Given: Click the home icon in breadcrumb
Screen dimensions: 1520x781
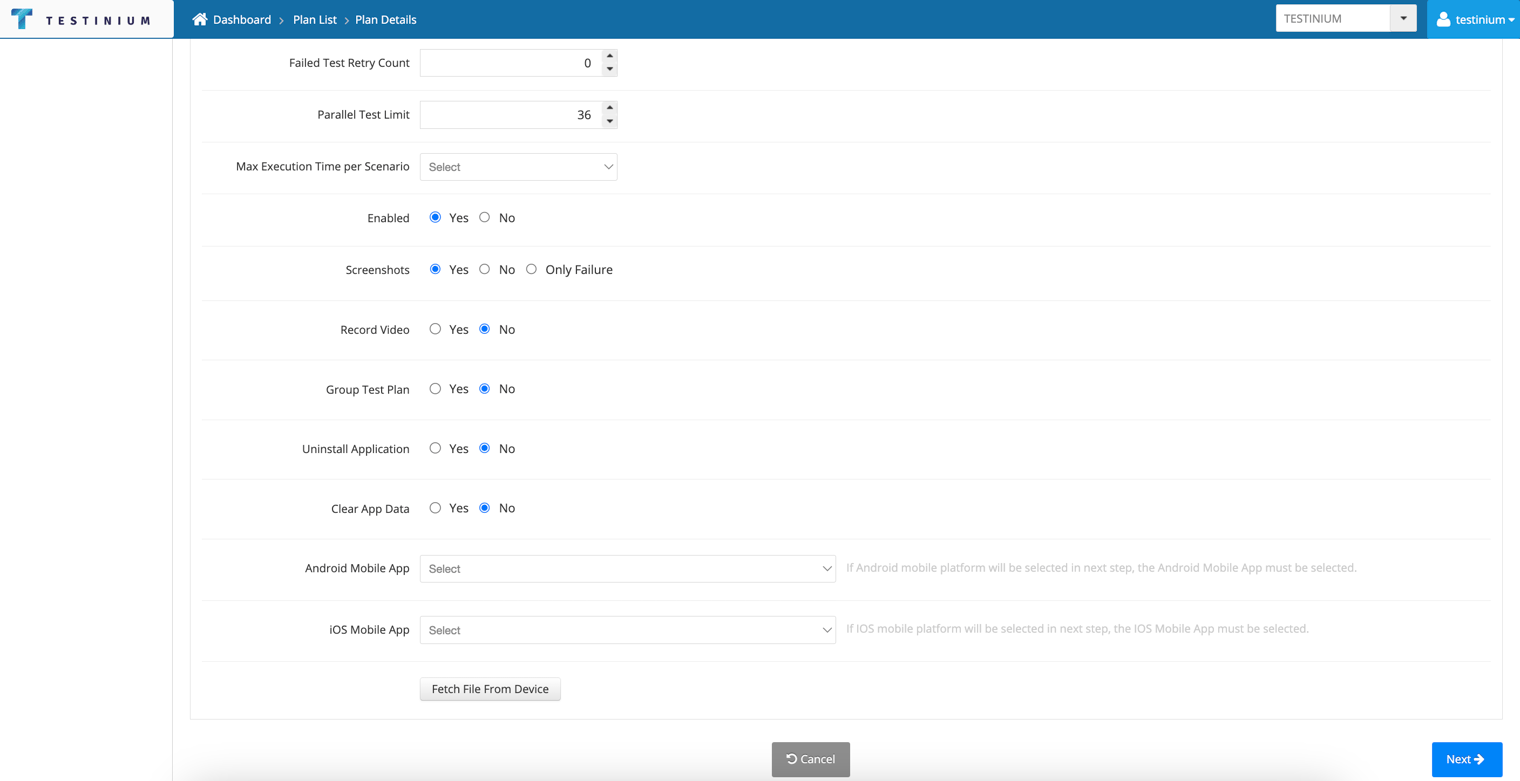Looking at the screenshot, I should tap(200, 19).
